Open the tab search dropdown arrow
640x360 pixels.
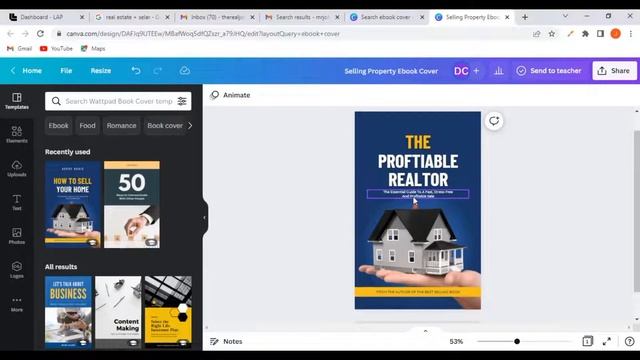pyautogui.click(x=565, y=16)
